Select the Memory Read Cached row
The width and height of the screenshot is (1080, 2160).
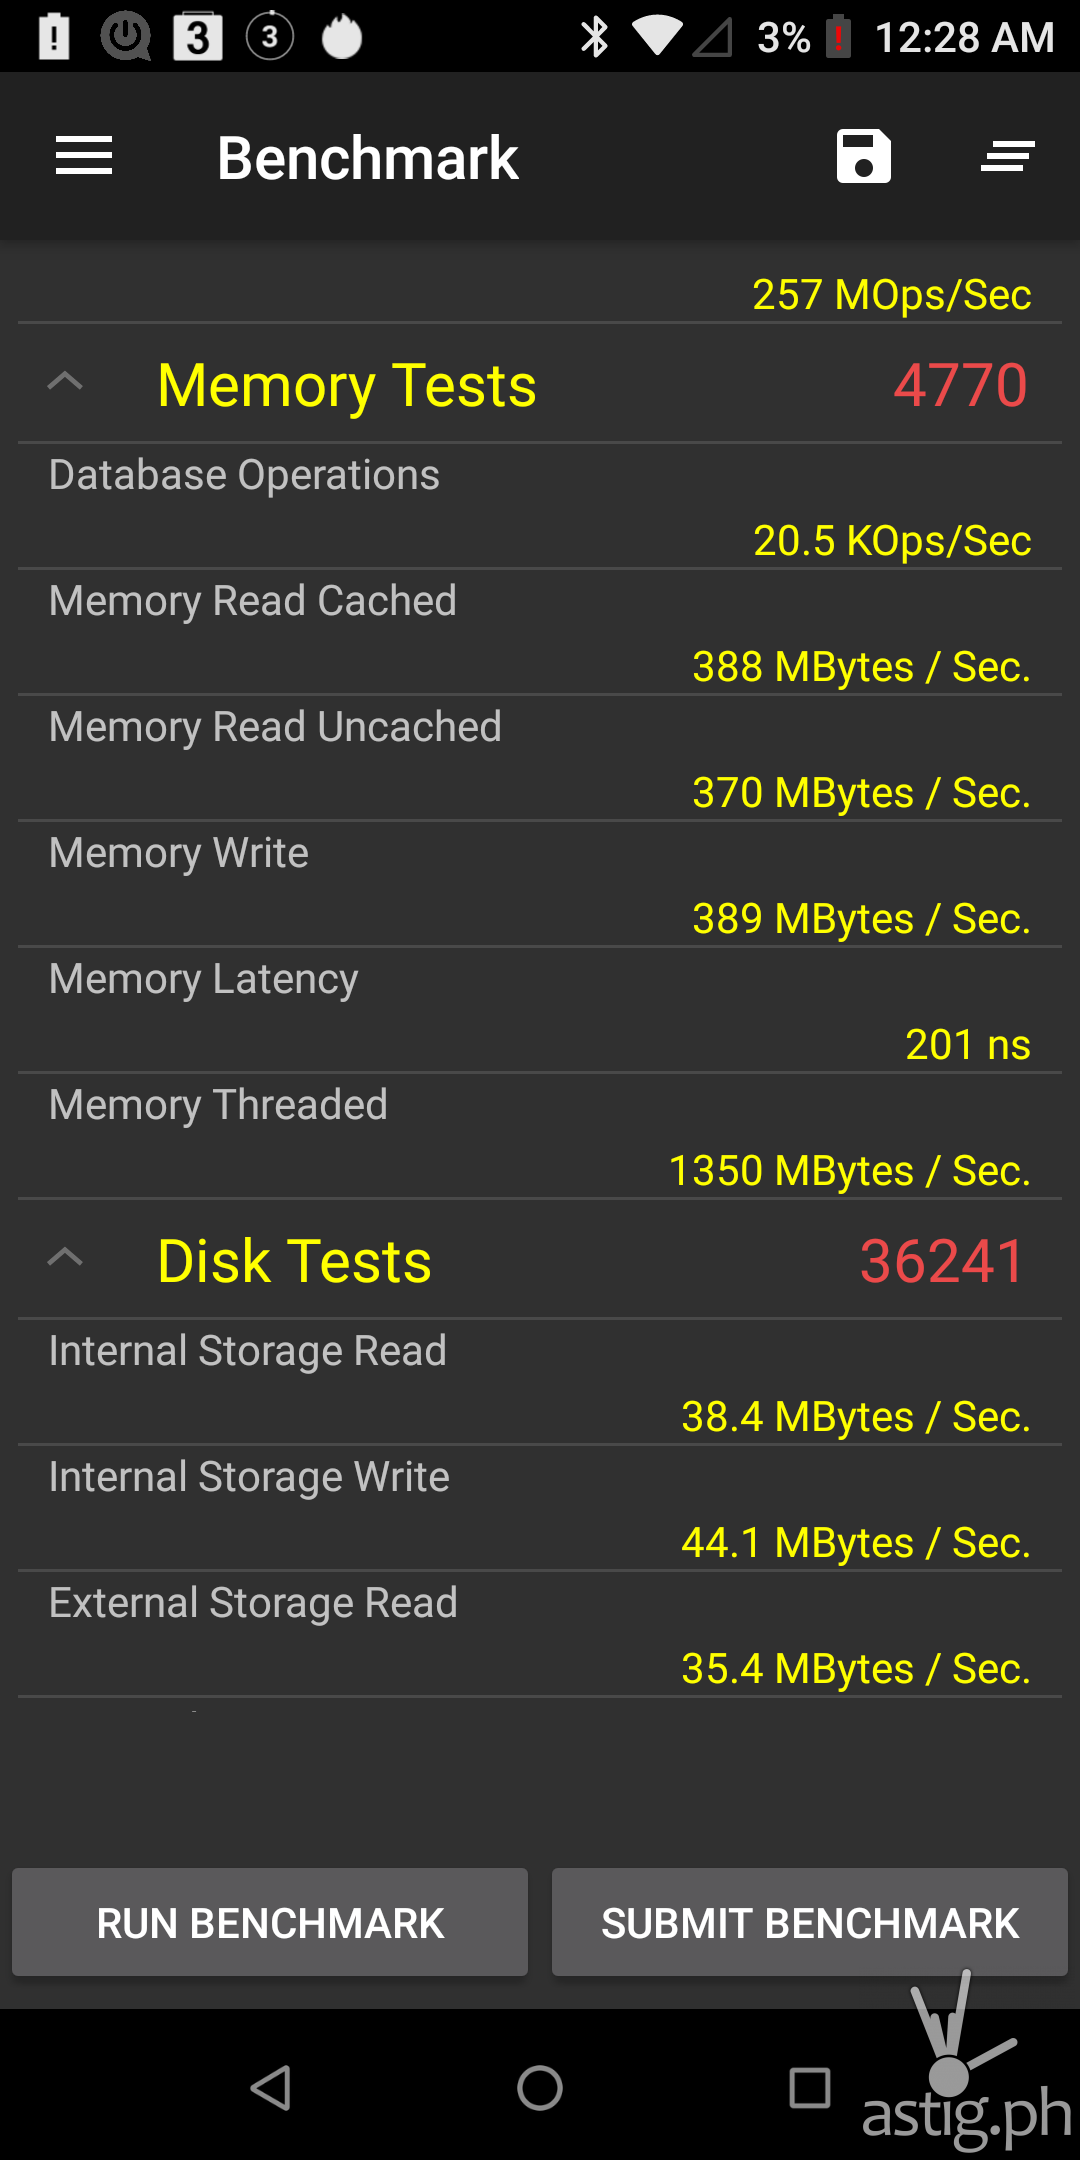pos(540,633)
